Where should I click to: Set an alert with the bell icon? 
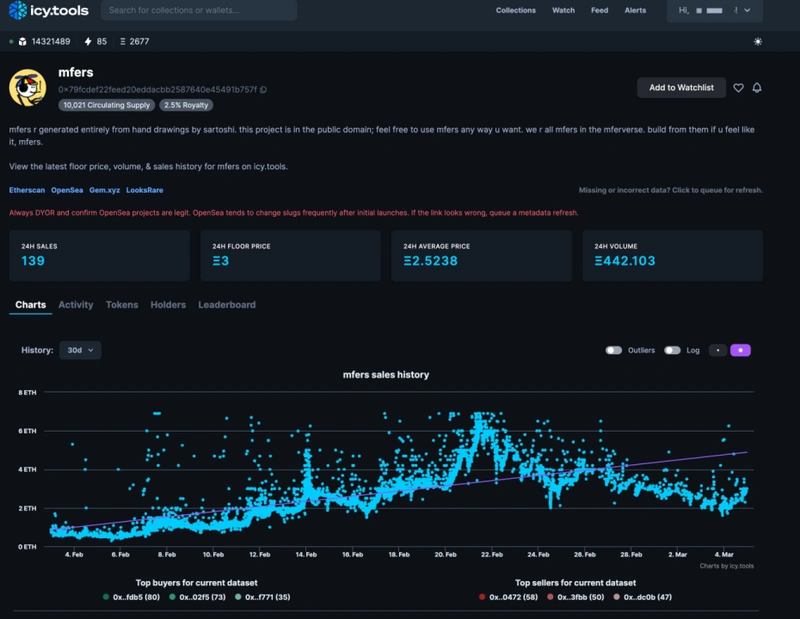tap(757, 88)
